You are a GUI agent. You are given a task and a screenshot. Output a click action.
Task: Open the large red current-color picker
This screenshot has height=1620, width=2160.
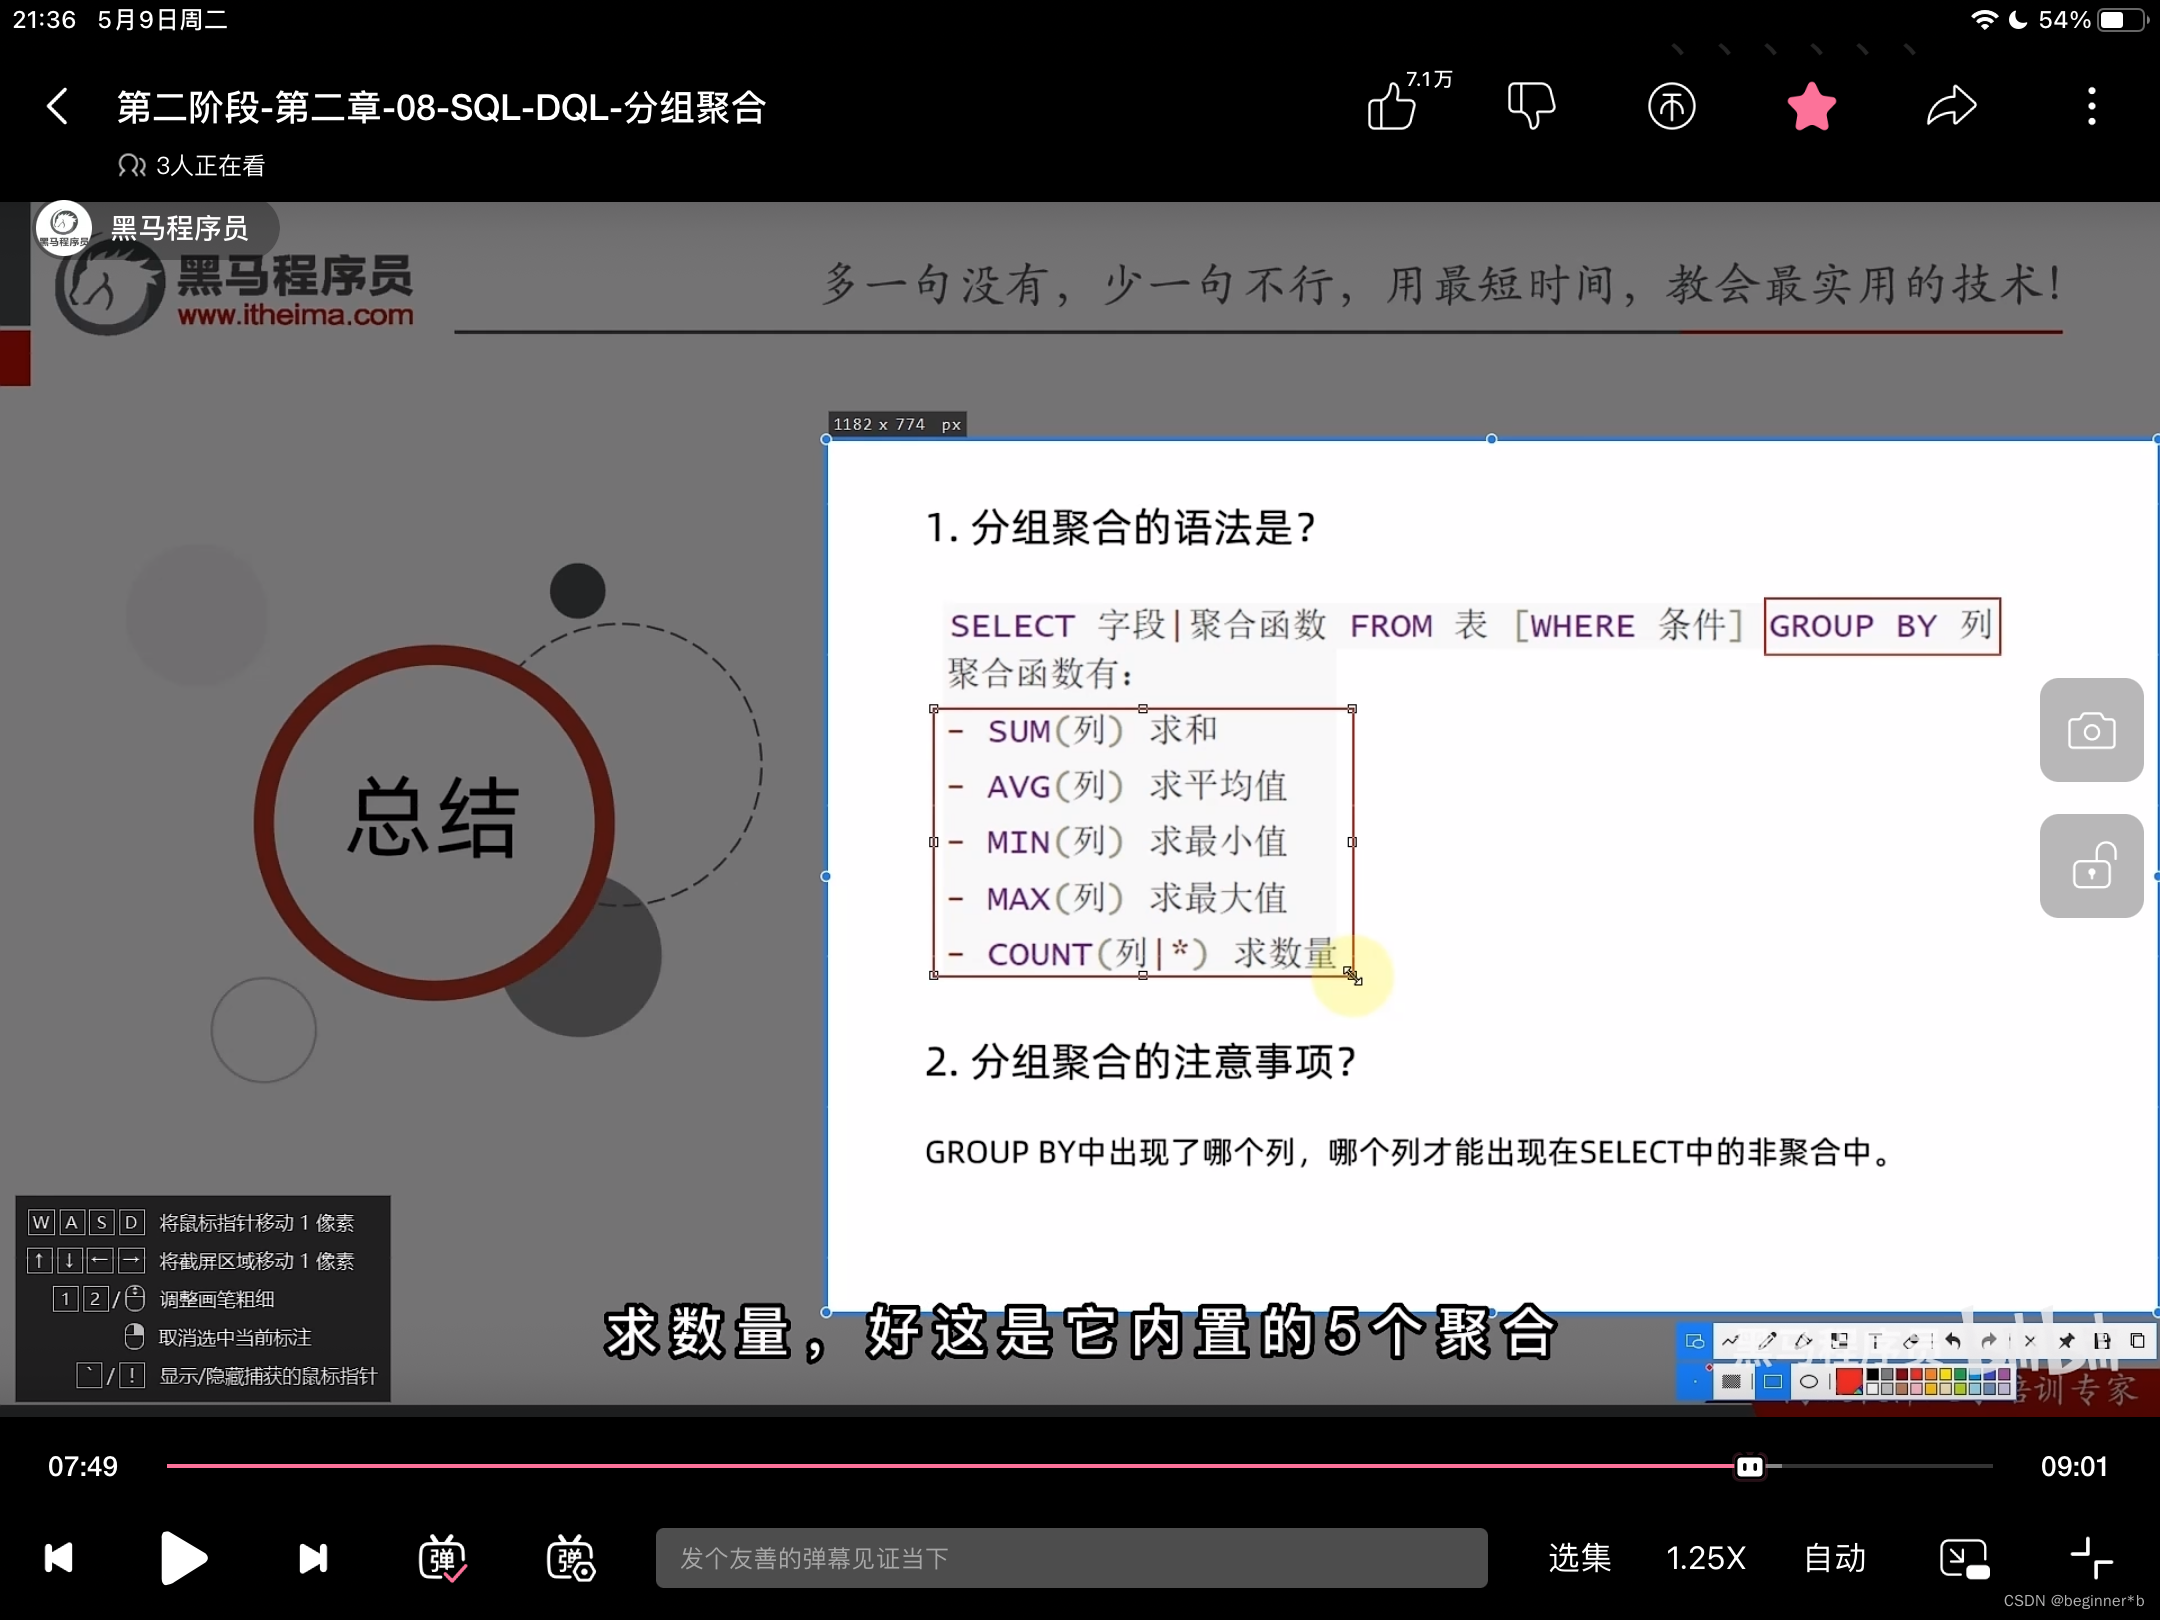point(1849,1381)
